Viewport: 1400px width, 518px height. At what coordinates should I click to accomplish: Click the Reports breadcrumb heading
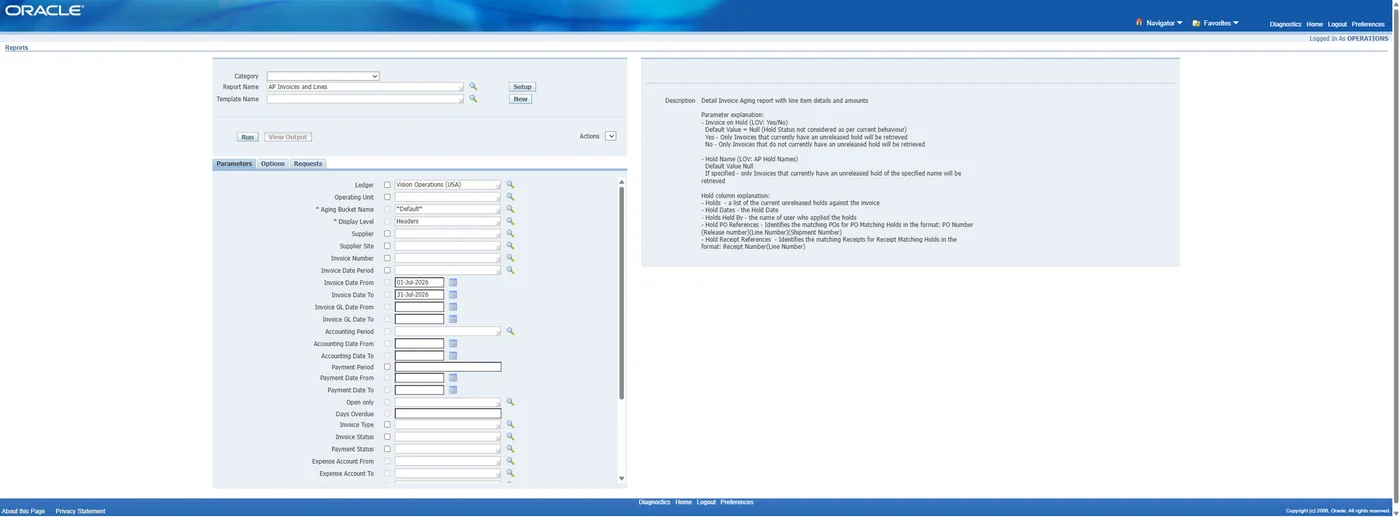coord(17,47)
